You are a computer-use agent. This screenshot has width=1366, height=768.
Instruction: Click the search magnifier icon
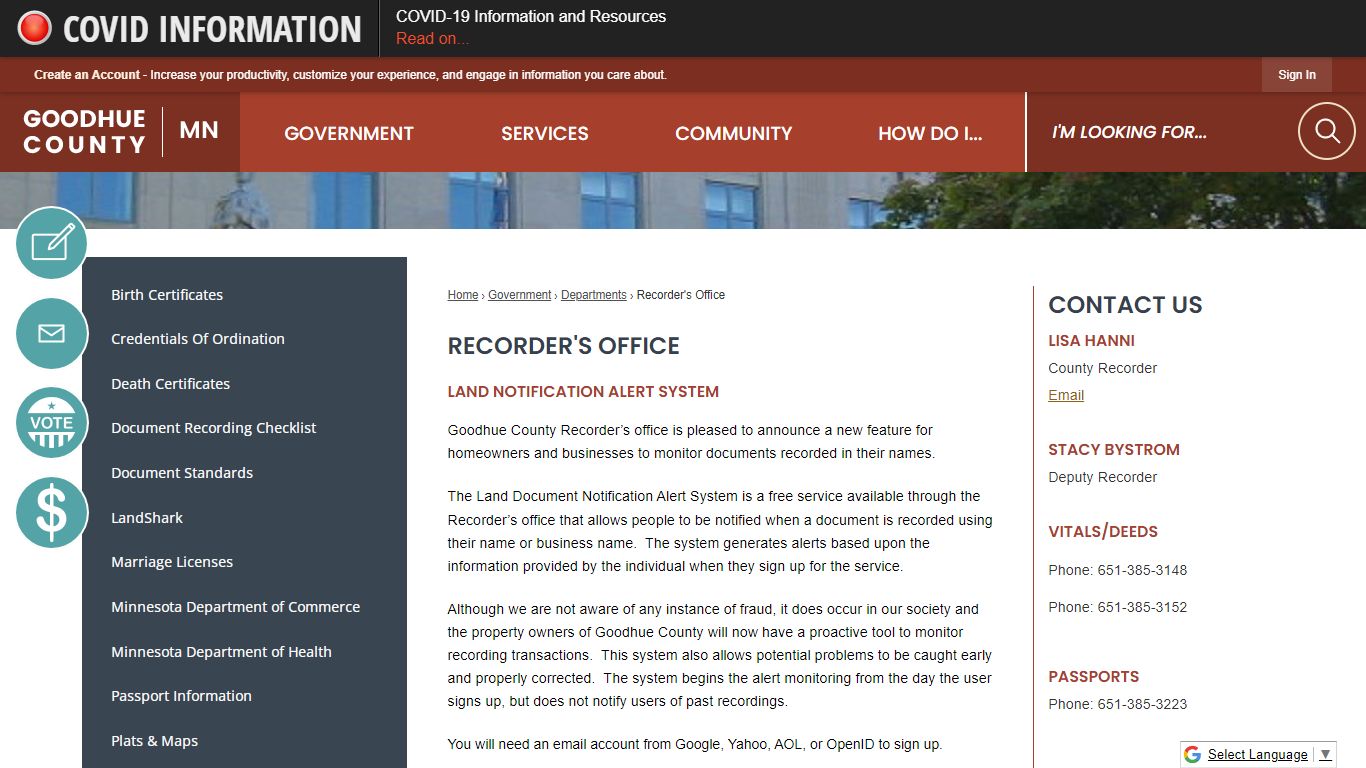1327,131
